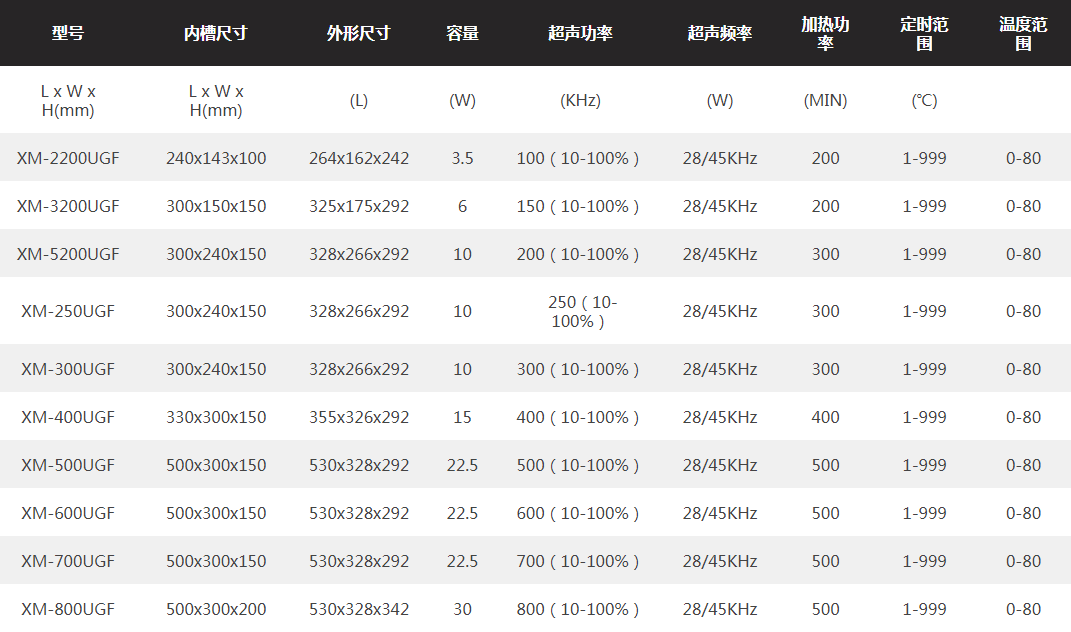Click 530x328x292 in the XM-700UGF row
Viewport: 1071px width, 632px height.
pyautogui.click(x=359, y=561)
